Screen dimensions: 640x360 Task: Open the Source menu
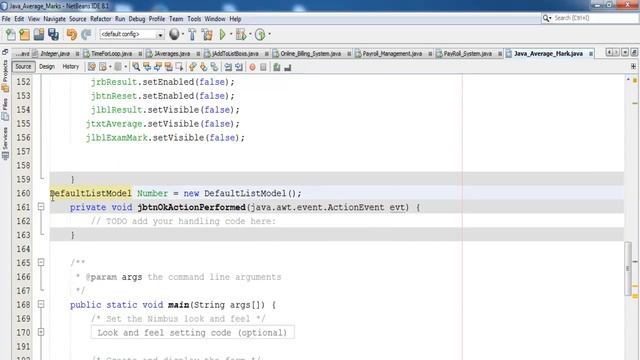pos(78,19)
